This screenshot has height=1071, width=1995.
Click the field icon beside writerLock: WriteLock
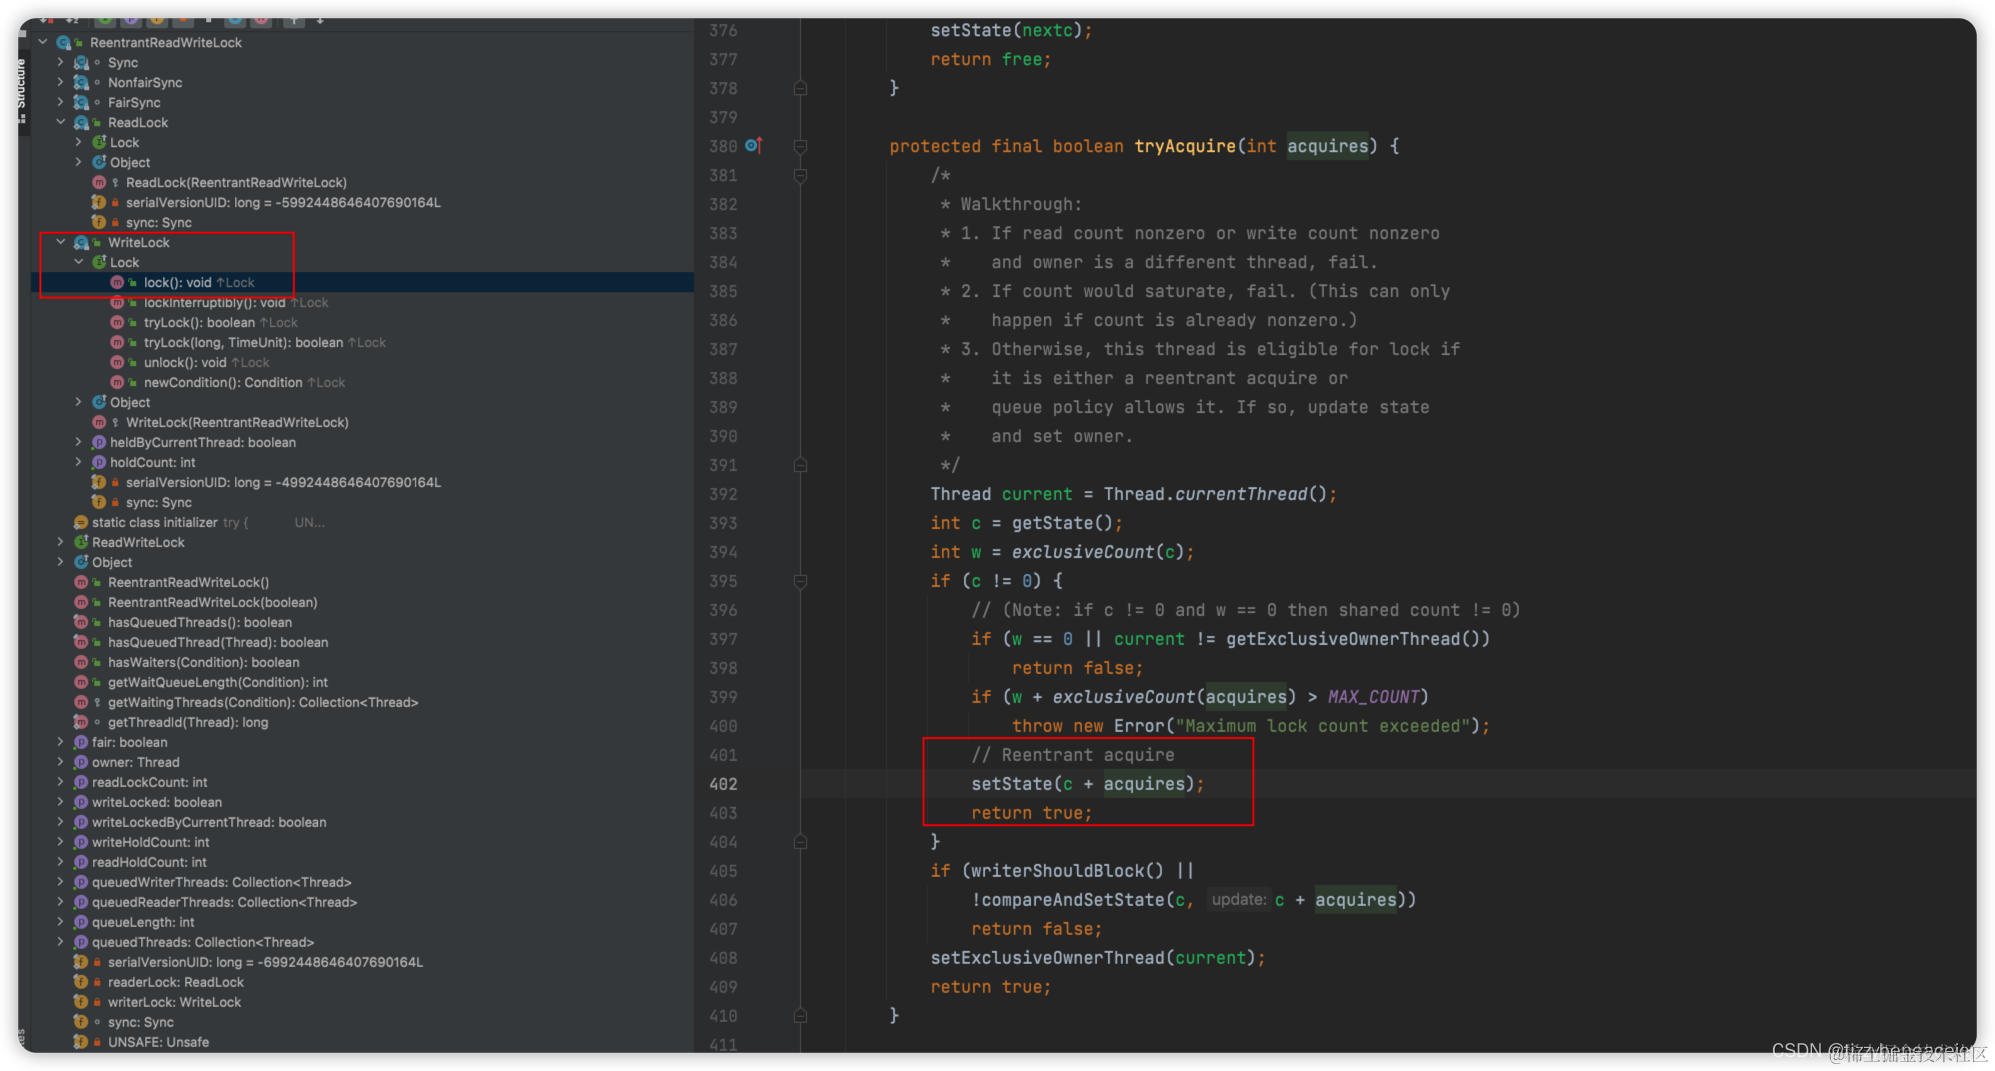point(81,1003)
